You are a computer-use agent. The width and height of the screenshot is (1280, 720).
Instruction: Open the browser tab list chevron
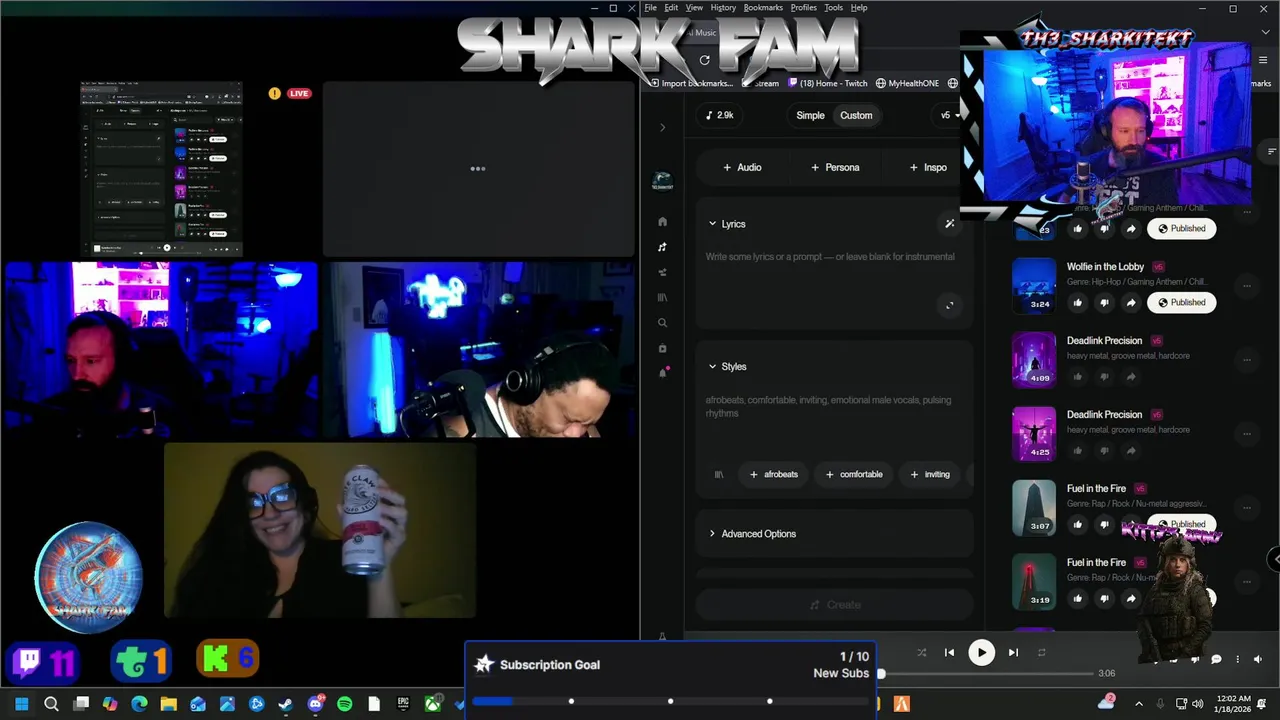point(1264,33)
